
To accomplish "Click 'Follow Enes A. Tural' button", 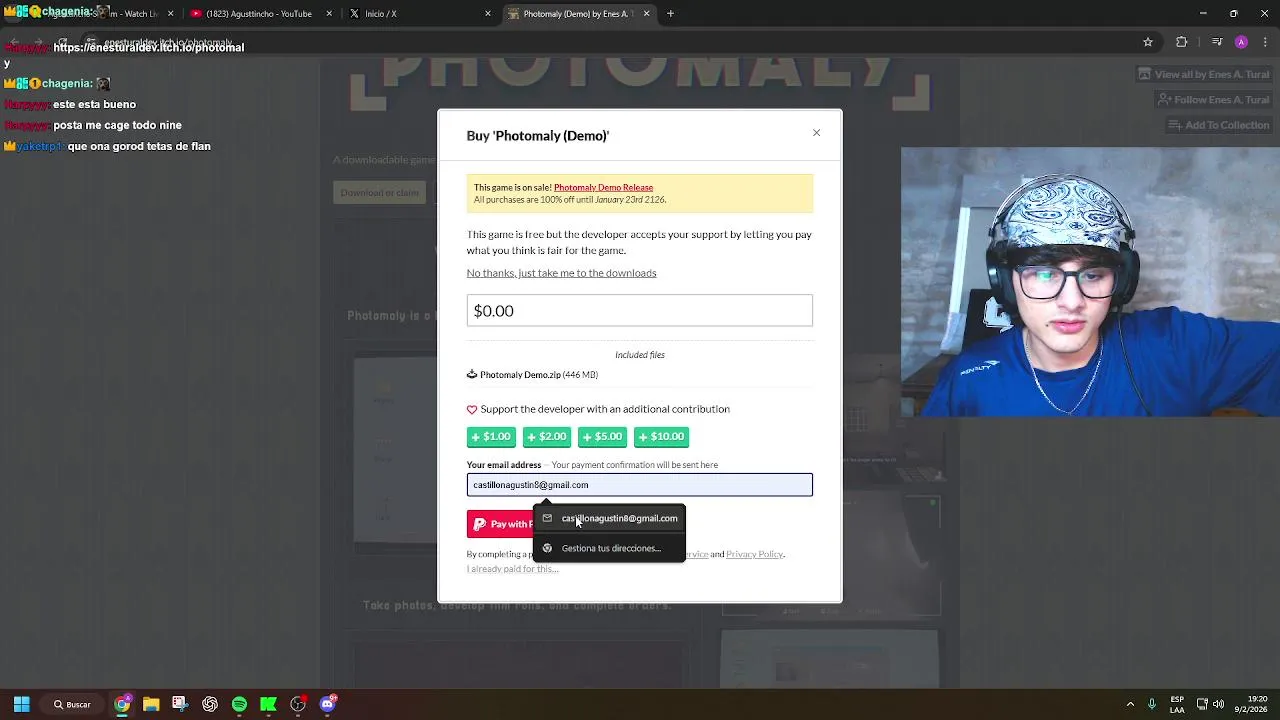I will click(x=1212, y=100).
